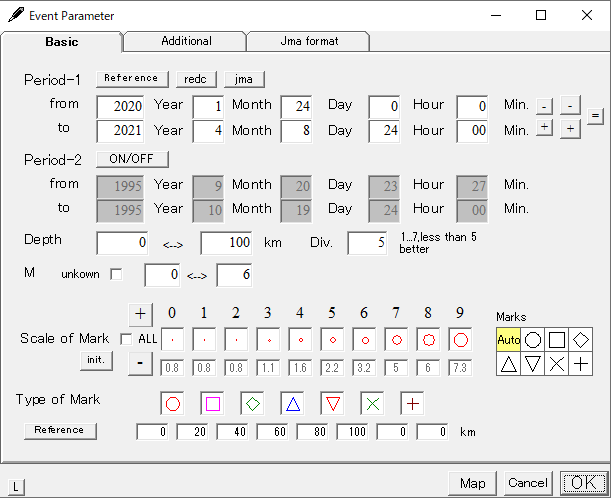Select the X cross shape in Marks palette
611x498 pixels.
point(556,364)
